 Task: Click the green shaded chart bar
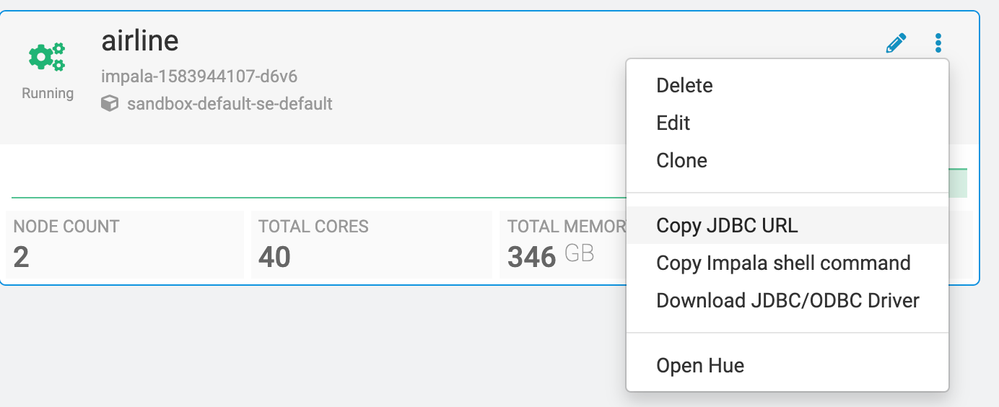[x=957, y=183]
